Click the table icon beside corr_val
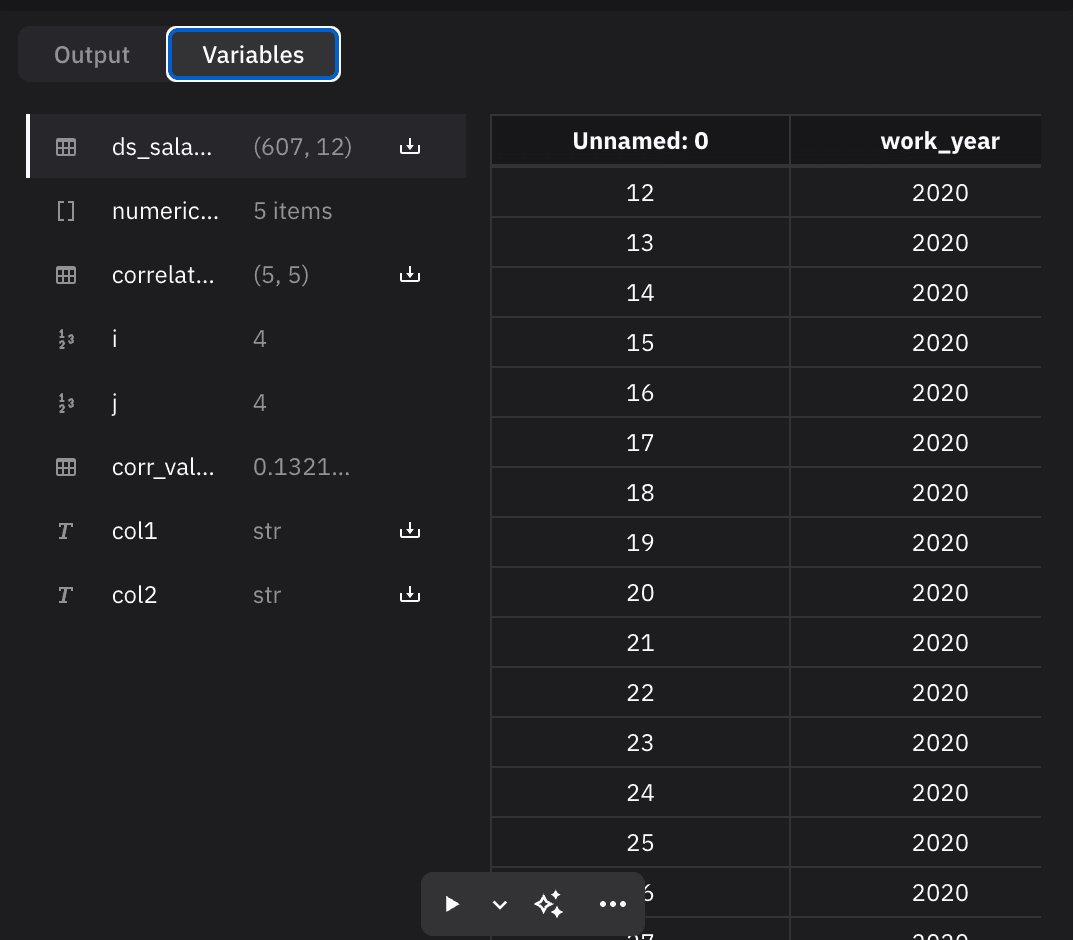Image resolution: width=1074 pixels, height=940 pixels. coord(66,467)
